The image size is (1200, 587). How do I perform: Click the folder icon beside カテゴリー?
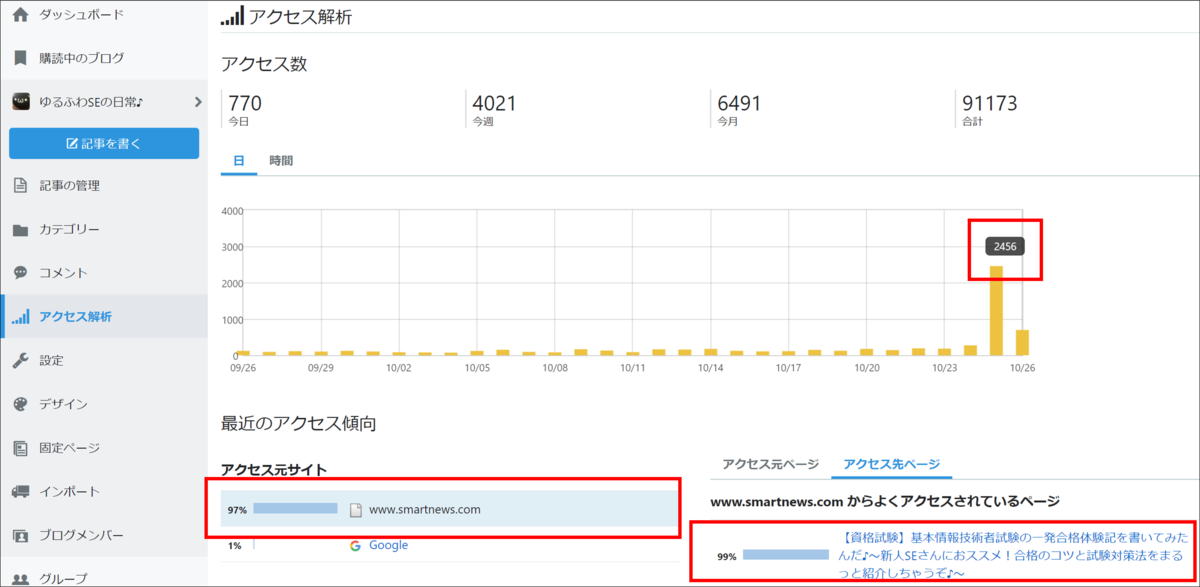(x=20, y=229)
